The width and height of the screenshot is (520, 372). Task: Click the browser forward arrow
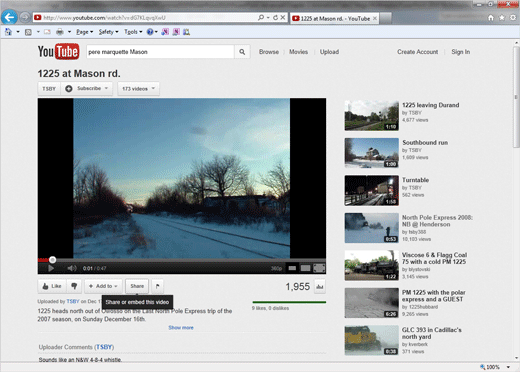[x=25, y=17]
